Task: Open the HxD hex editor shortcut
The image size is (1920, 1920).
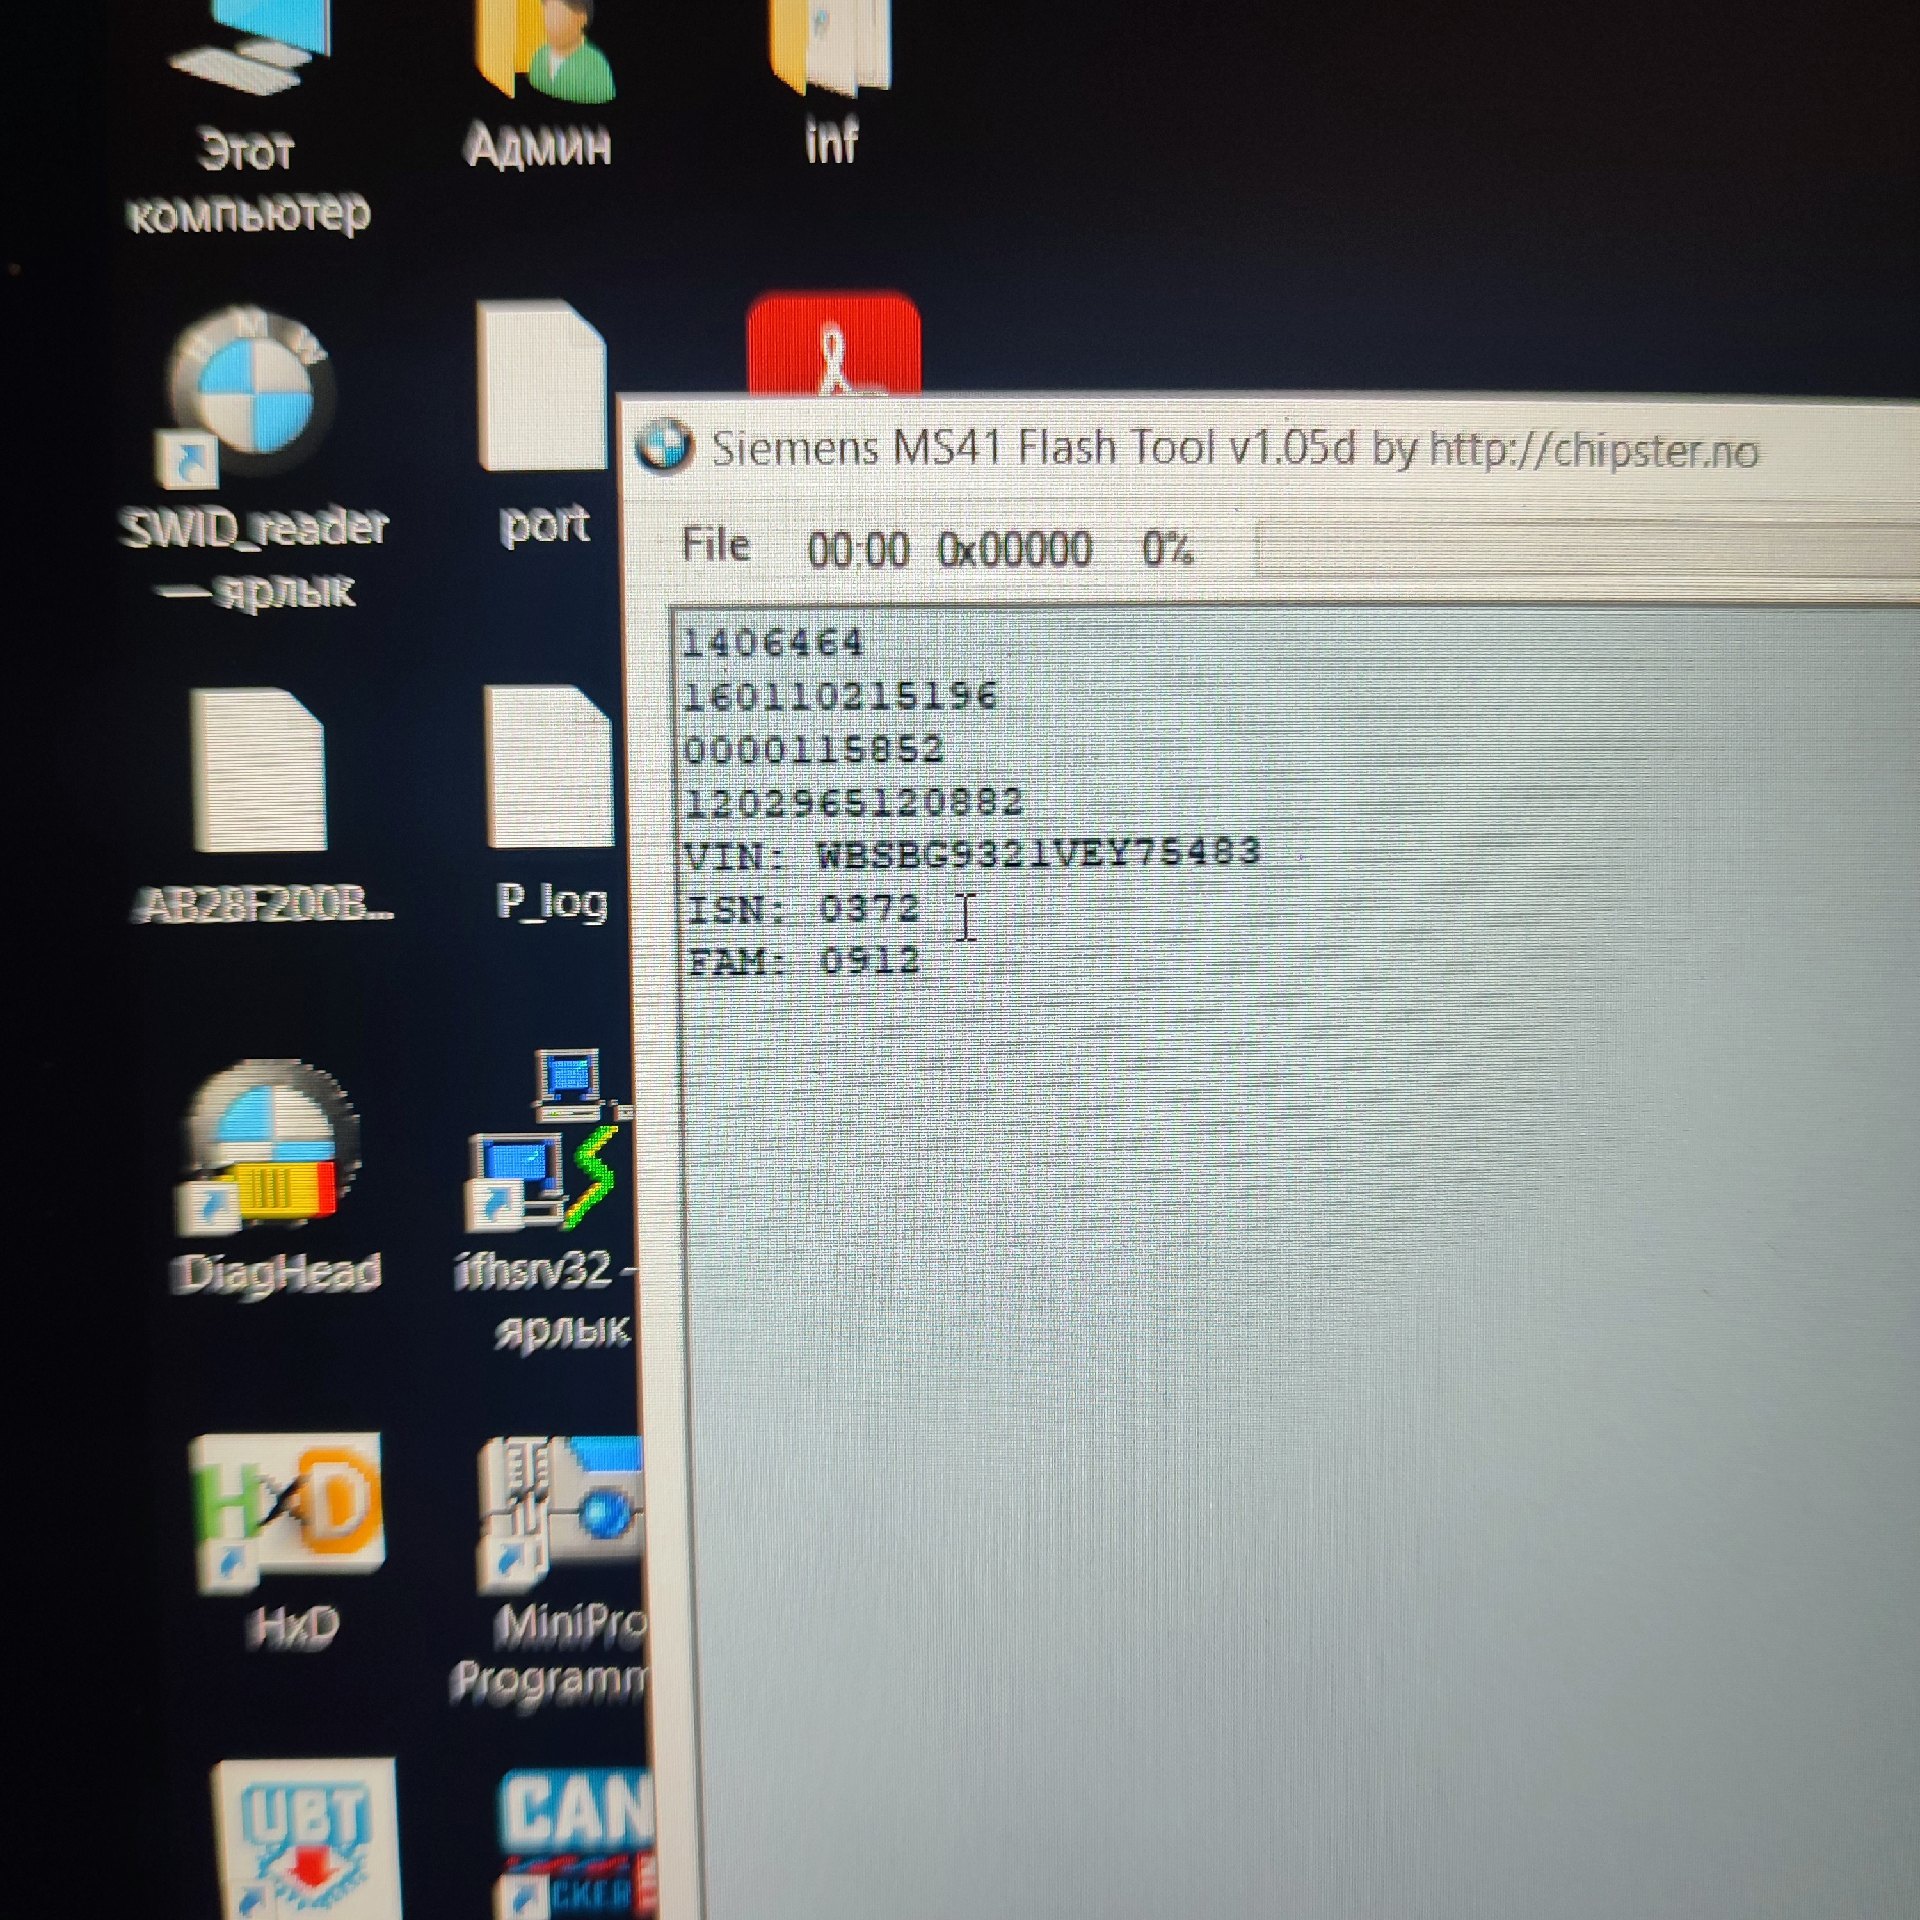Action: pyautogui.click(x=285, y=1510)
